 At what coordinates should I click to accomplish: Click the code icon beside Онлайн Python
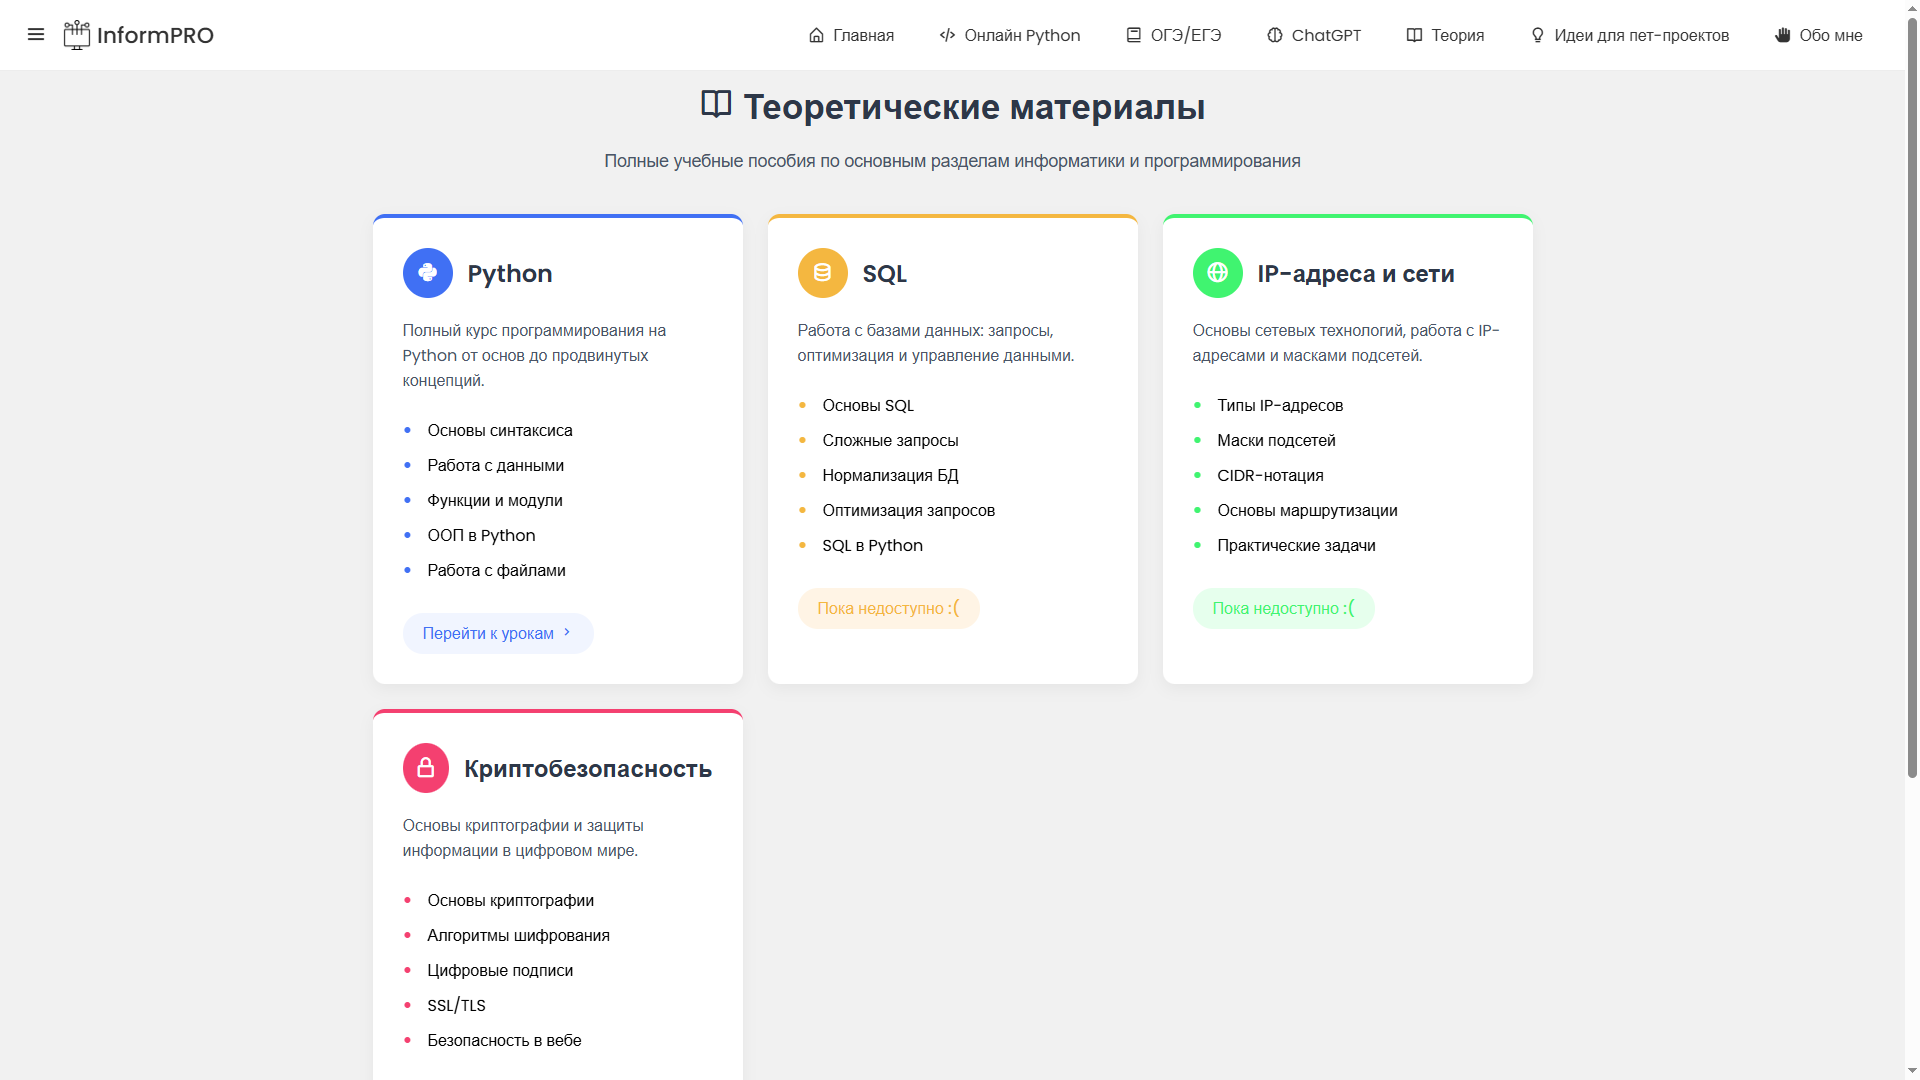(947, 35)
